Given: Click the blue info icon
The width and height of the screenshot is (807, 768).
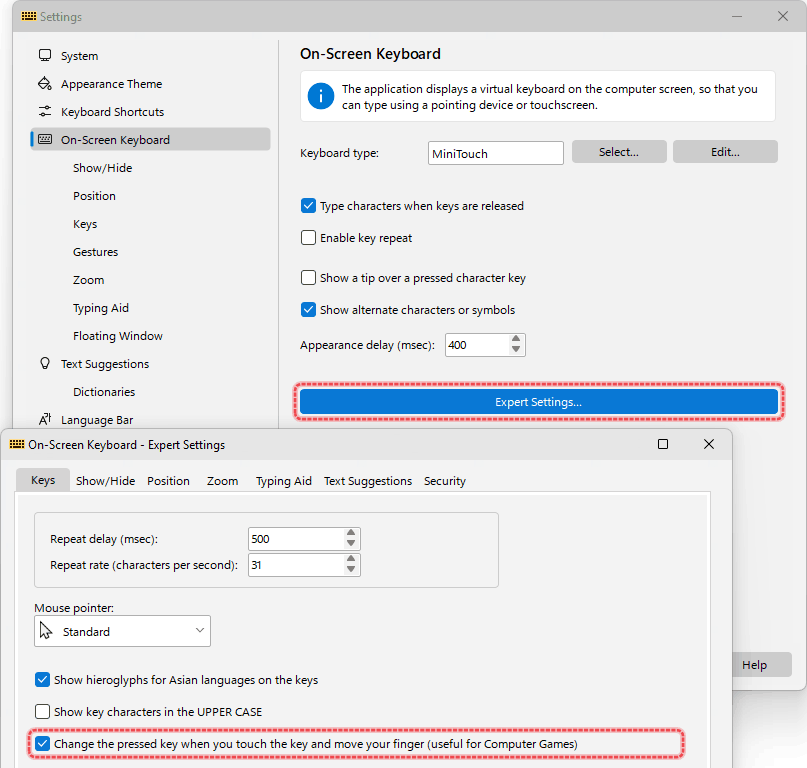Looking at the screenshot, I should point(321,96).
